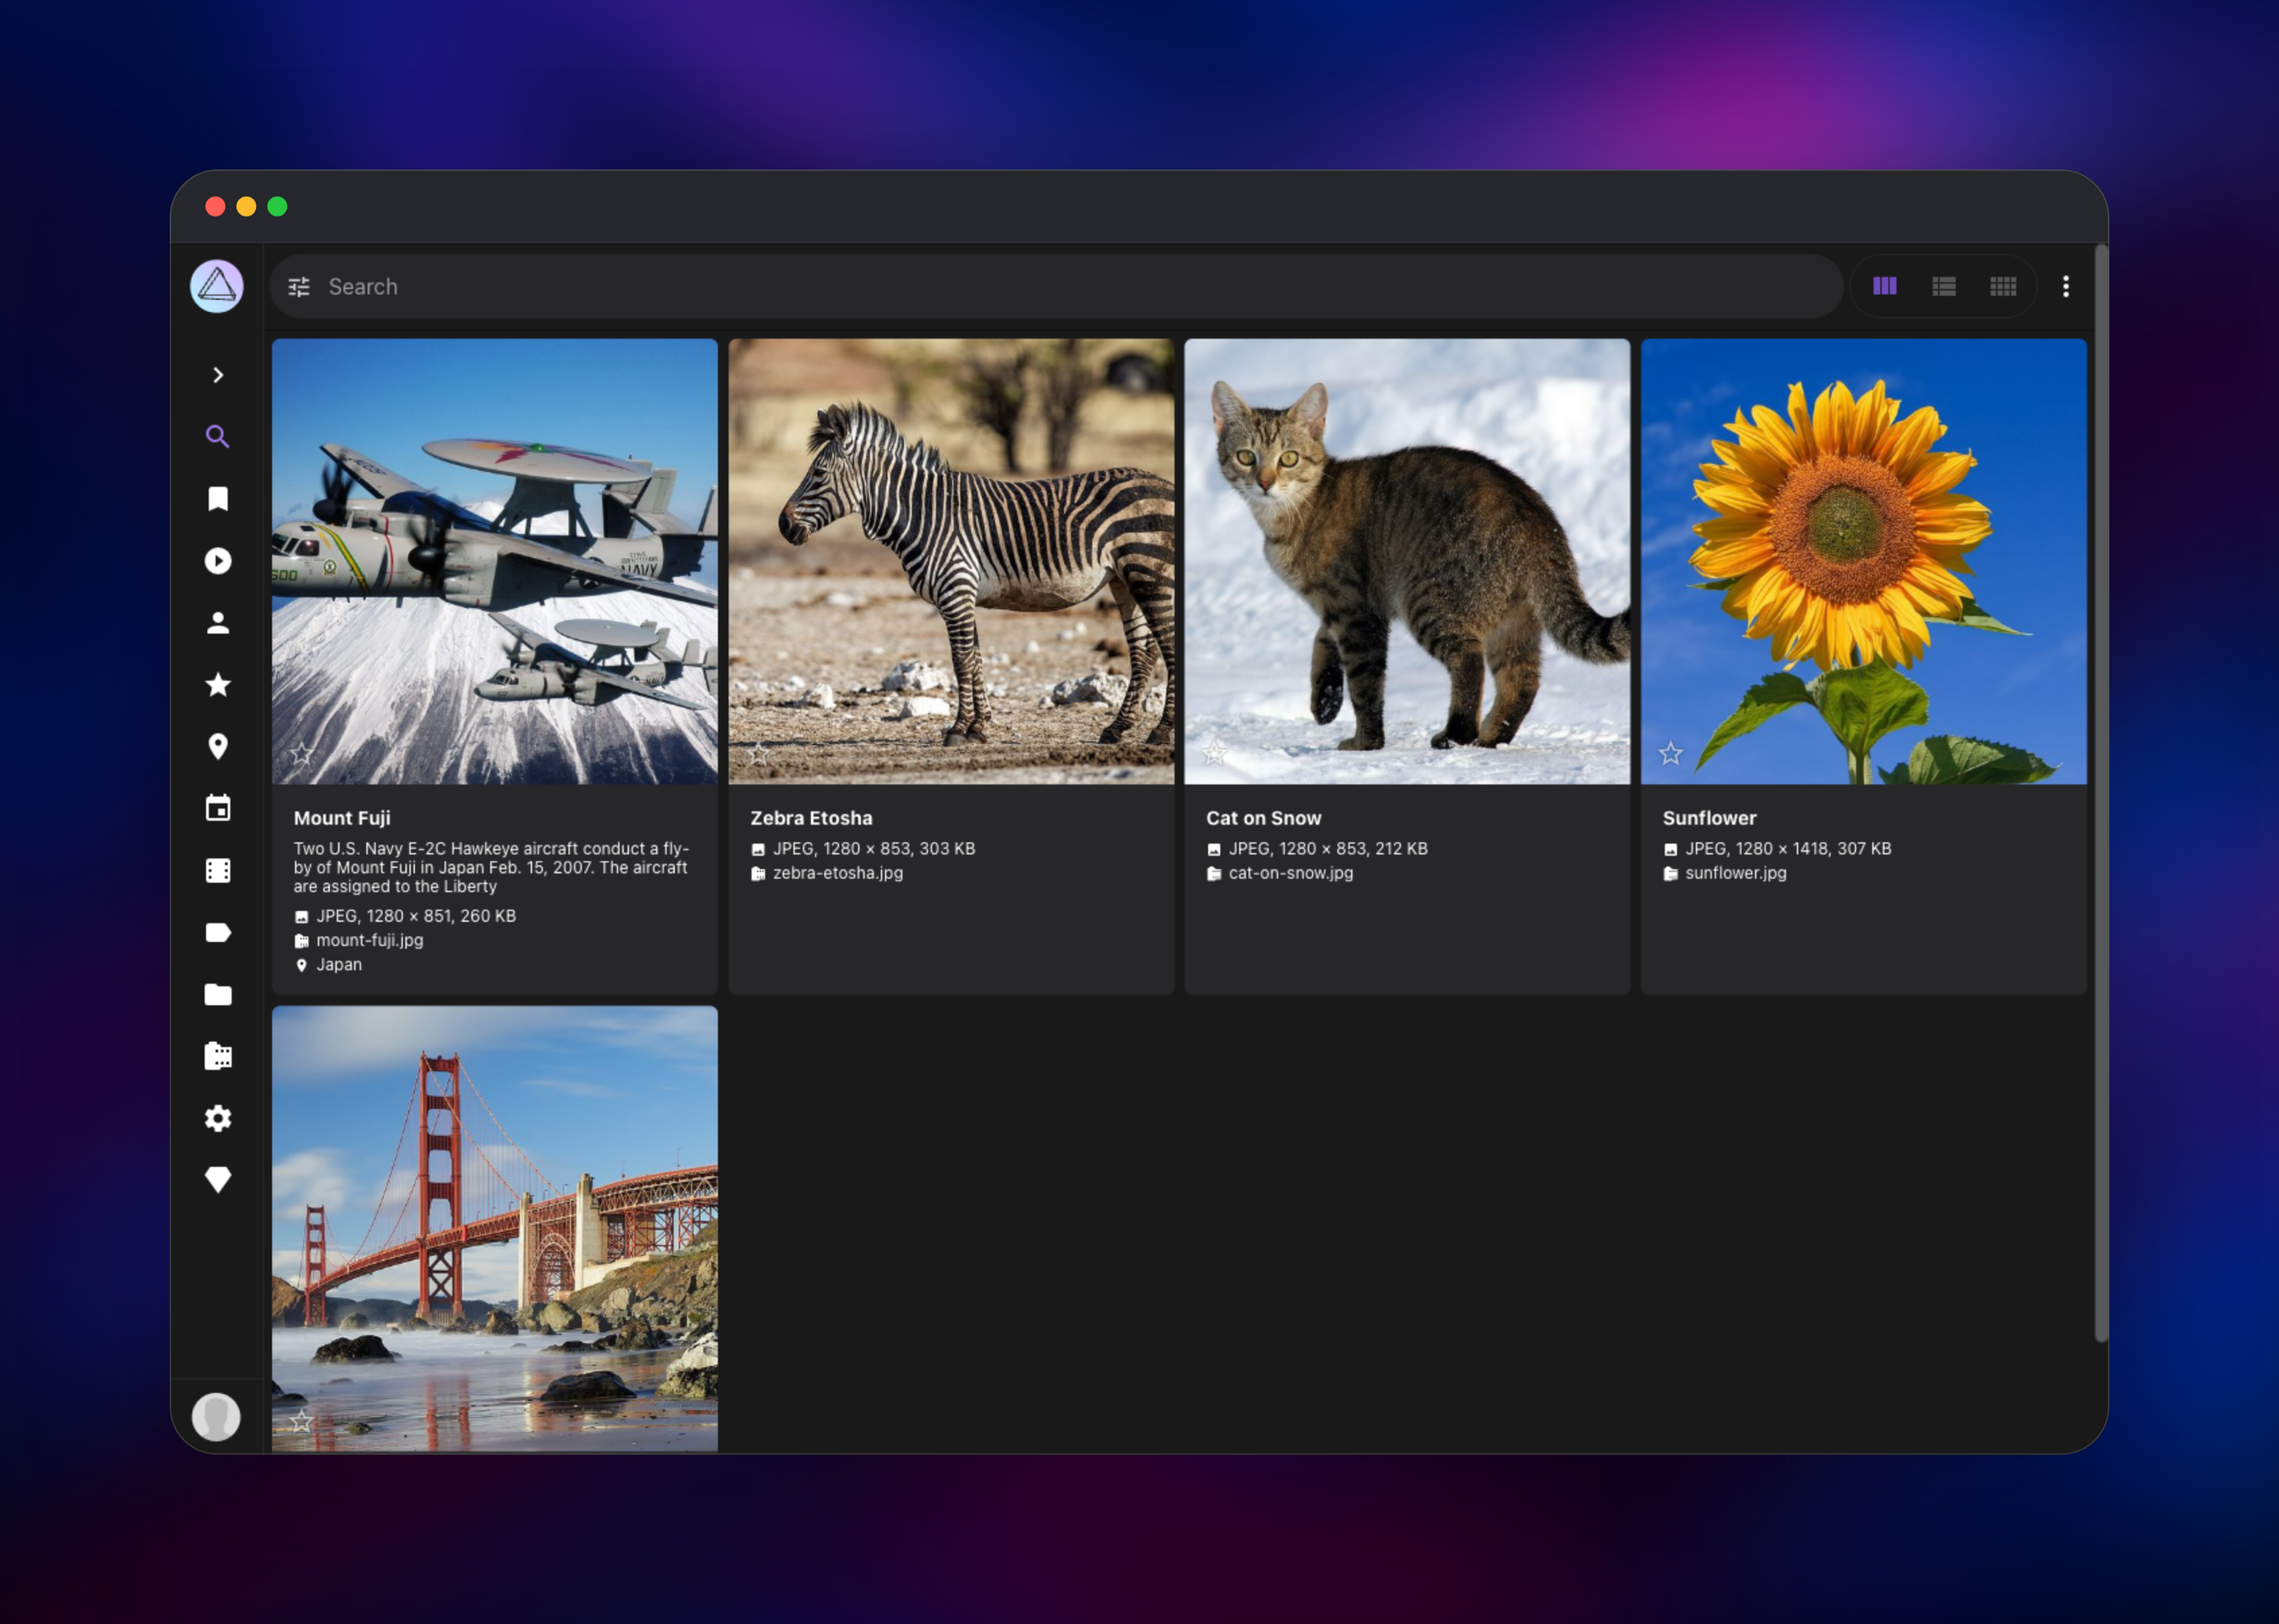Screen dimensions: 2279x1624
Task: Click the mount-fuji.jpg file name
Action: click(x=370, y=940)
